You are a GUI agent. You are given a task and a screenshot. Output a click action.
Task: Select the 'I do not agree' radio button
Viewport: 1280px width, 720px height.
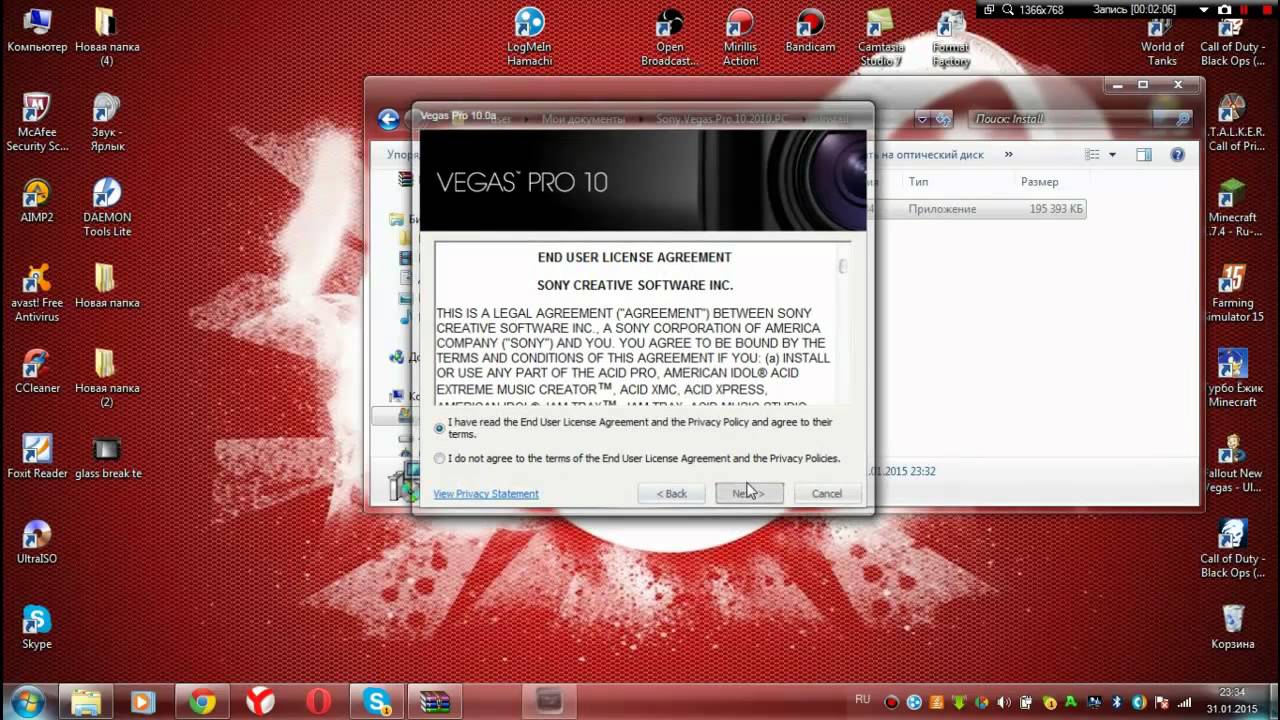click(440, 459)
